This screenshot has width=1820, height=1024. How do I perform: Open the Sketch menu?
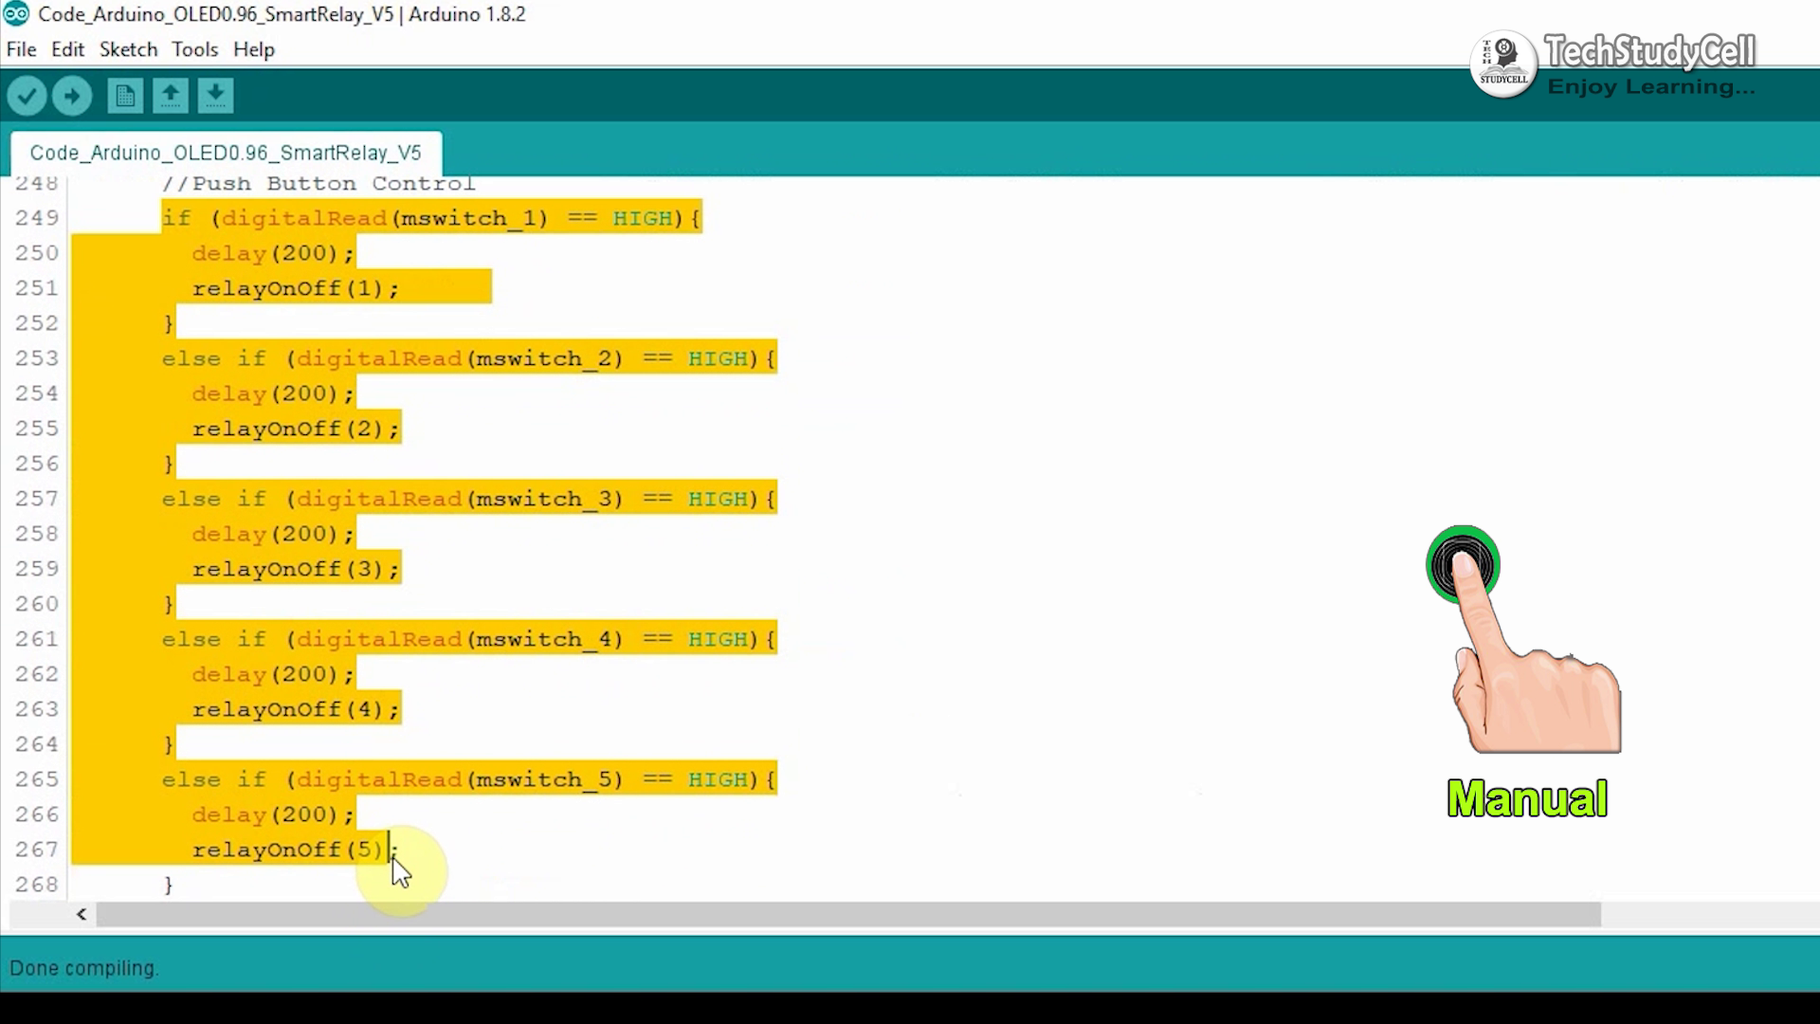pyautogui.click(x=127, y=49)
